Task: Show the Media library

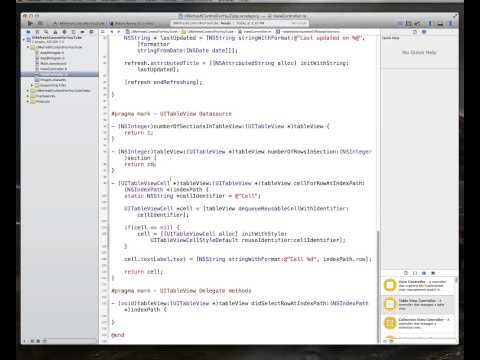Action: tap(433, 273)
